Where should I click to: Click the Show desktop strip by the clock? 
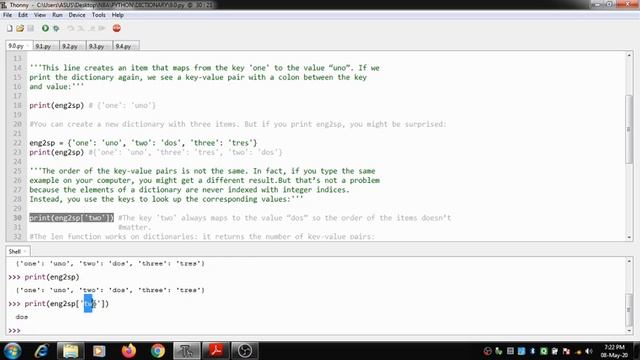point(636,351)
